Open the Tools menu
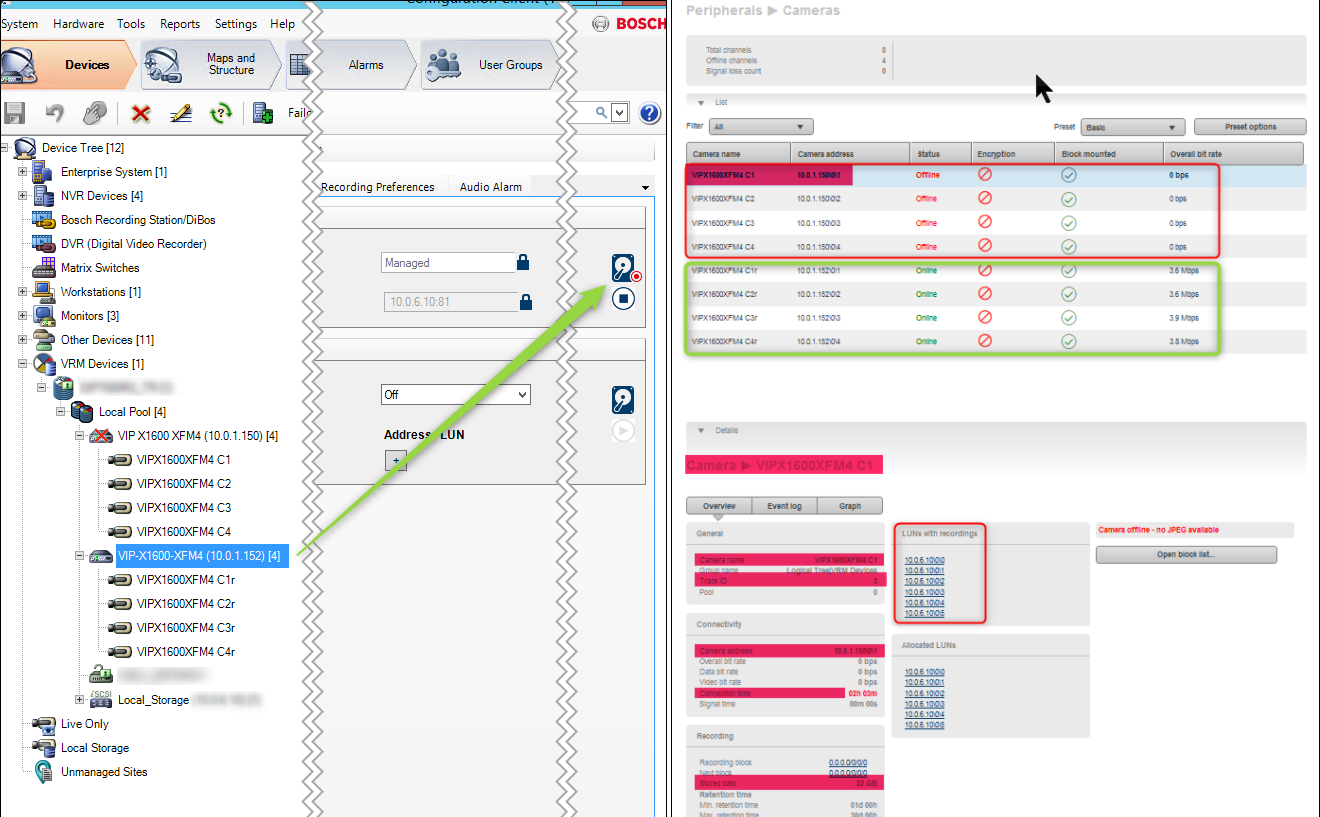Viewport: 1320px width, 817px height. click(131, 24)
